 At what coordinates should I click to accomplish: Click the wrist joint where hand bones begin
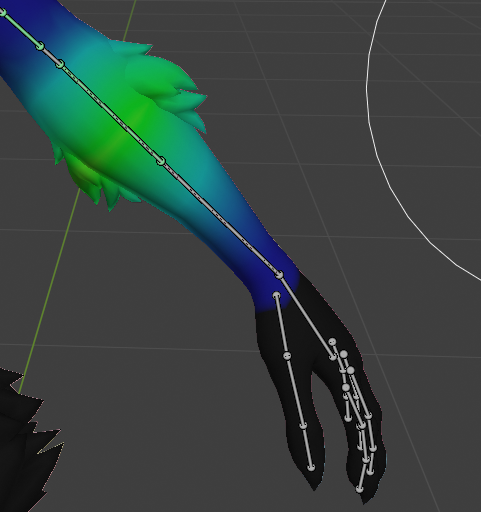coord(279,275)
